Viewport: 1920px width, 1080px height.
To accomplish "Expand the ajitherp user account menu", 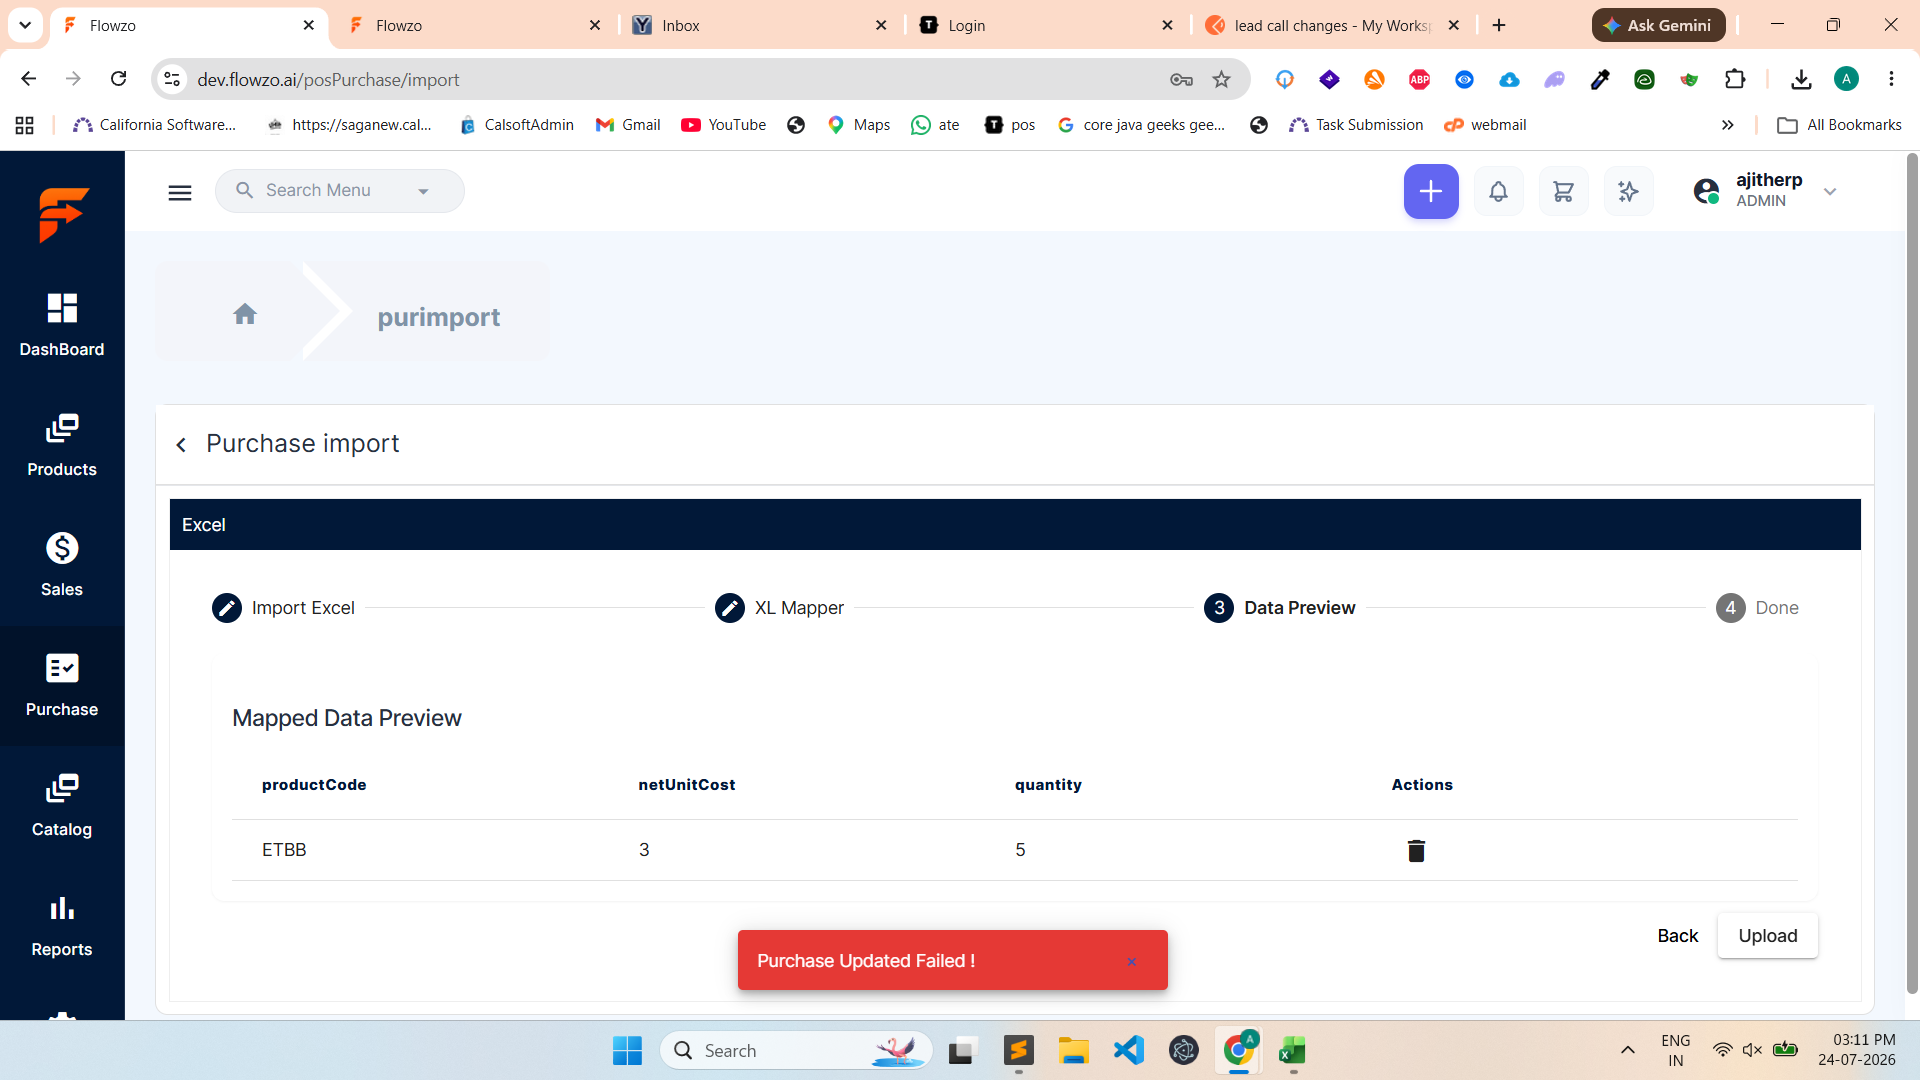I will click(1830, 191).
